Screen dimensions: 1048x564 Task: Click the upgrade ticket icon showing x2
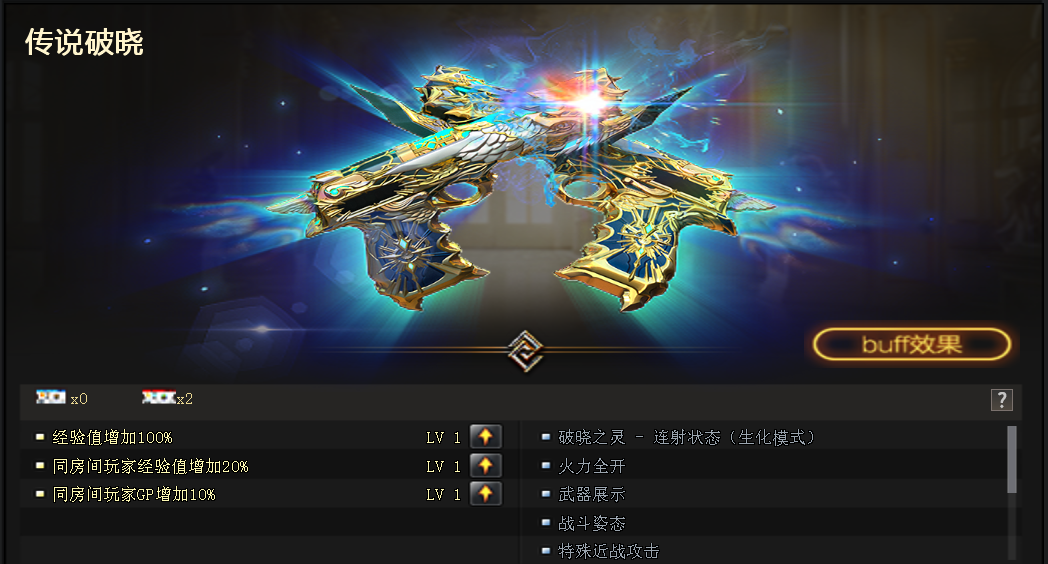[x=158, y=398]
